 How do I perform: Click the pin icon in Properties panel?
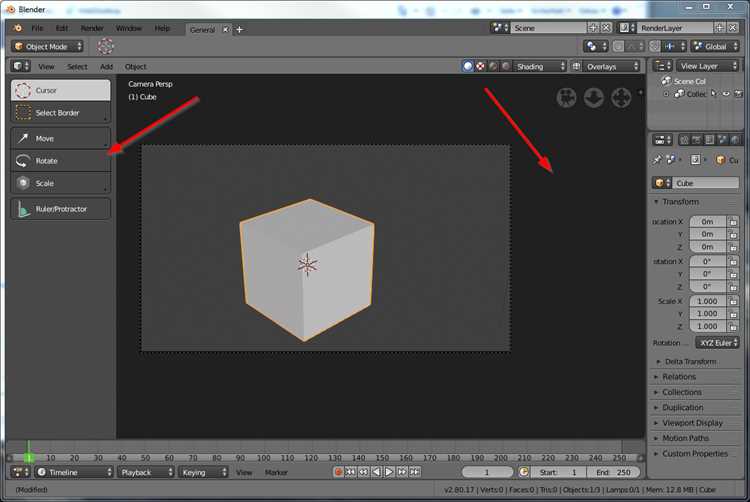[658, 160]
